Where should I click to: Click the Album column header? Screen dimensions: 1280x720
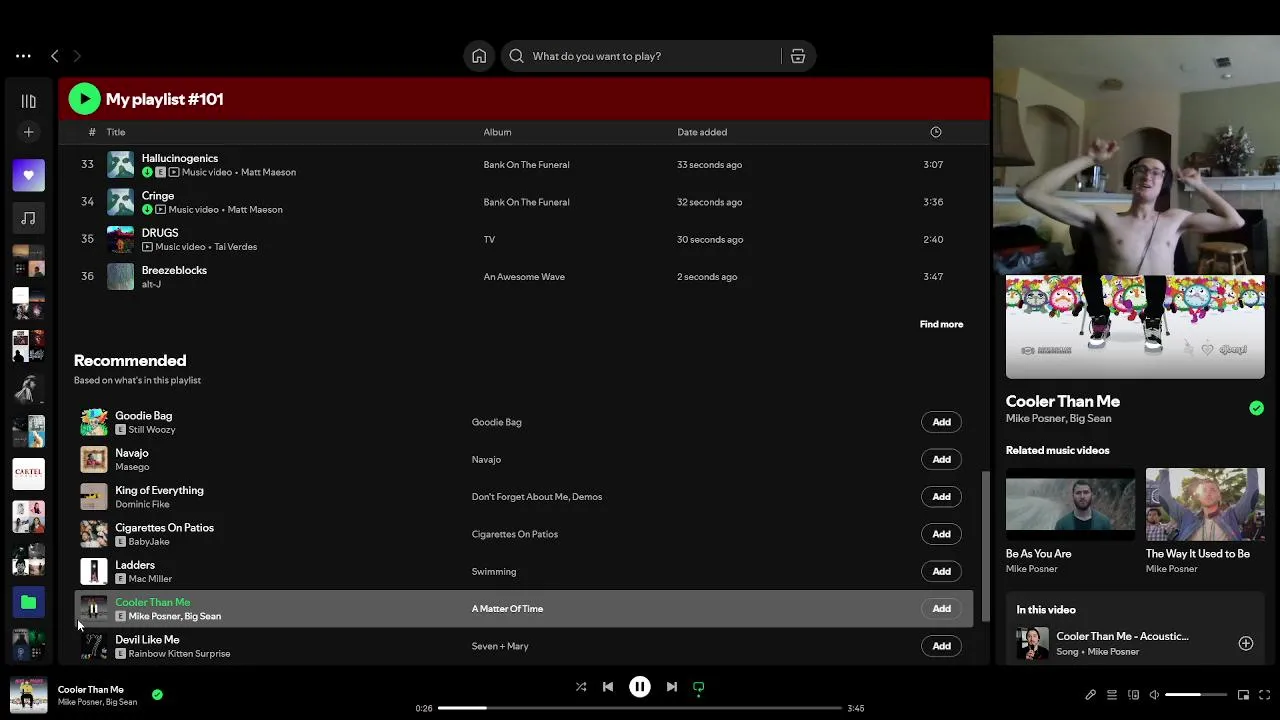497,132
